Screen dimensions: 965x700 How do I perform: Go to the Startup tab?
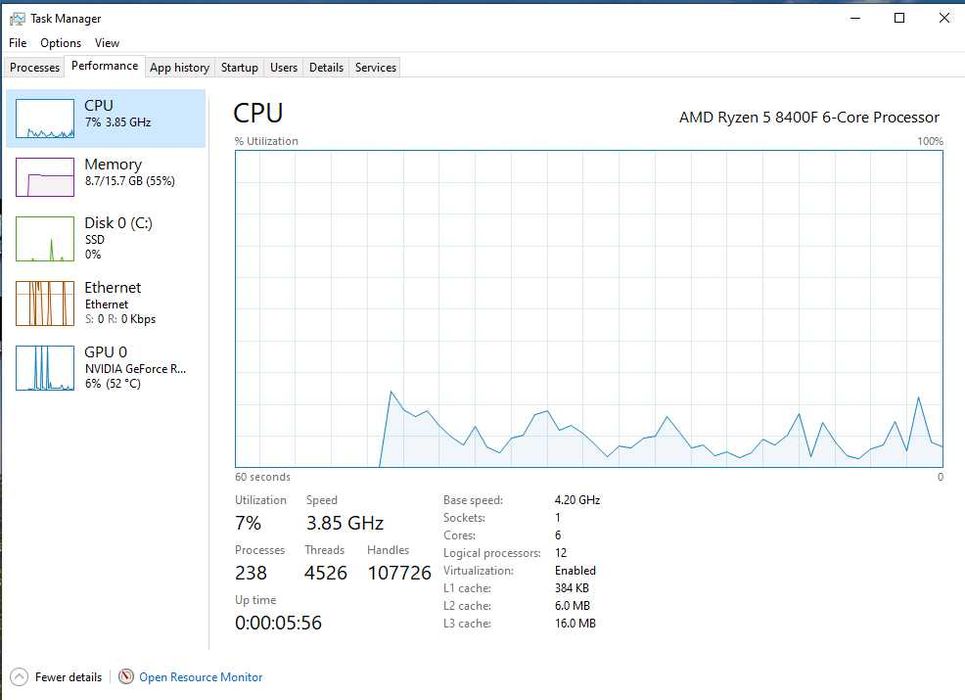pos(239,68)
